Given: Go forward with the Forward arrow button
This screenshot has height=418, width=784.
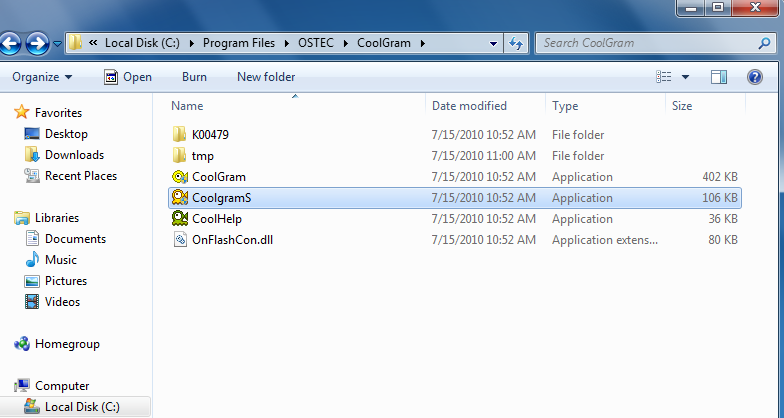Looking at the screenshot, I should click(x=38, y=44).
